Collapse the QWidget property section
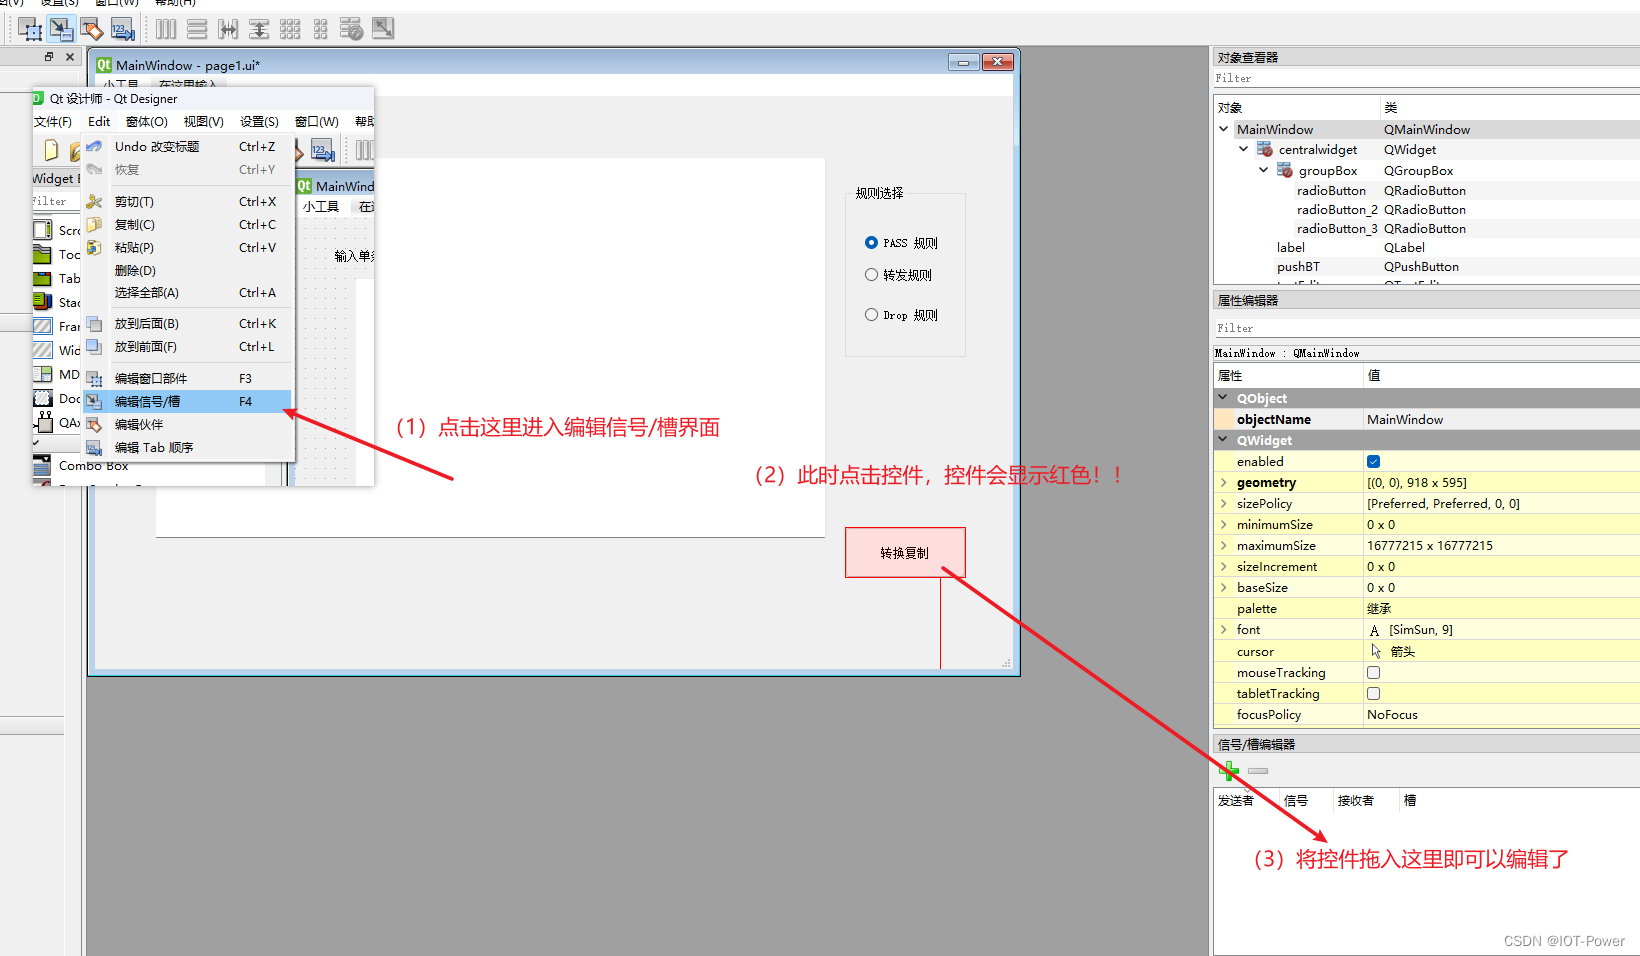 [x=1223, y=440]
